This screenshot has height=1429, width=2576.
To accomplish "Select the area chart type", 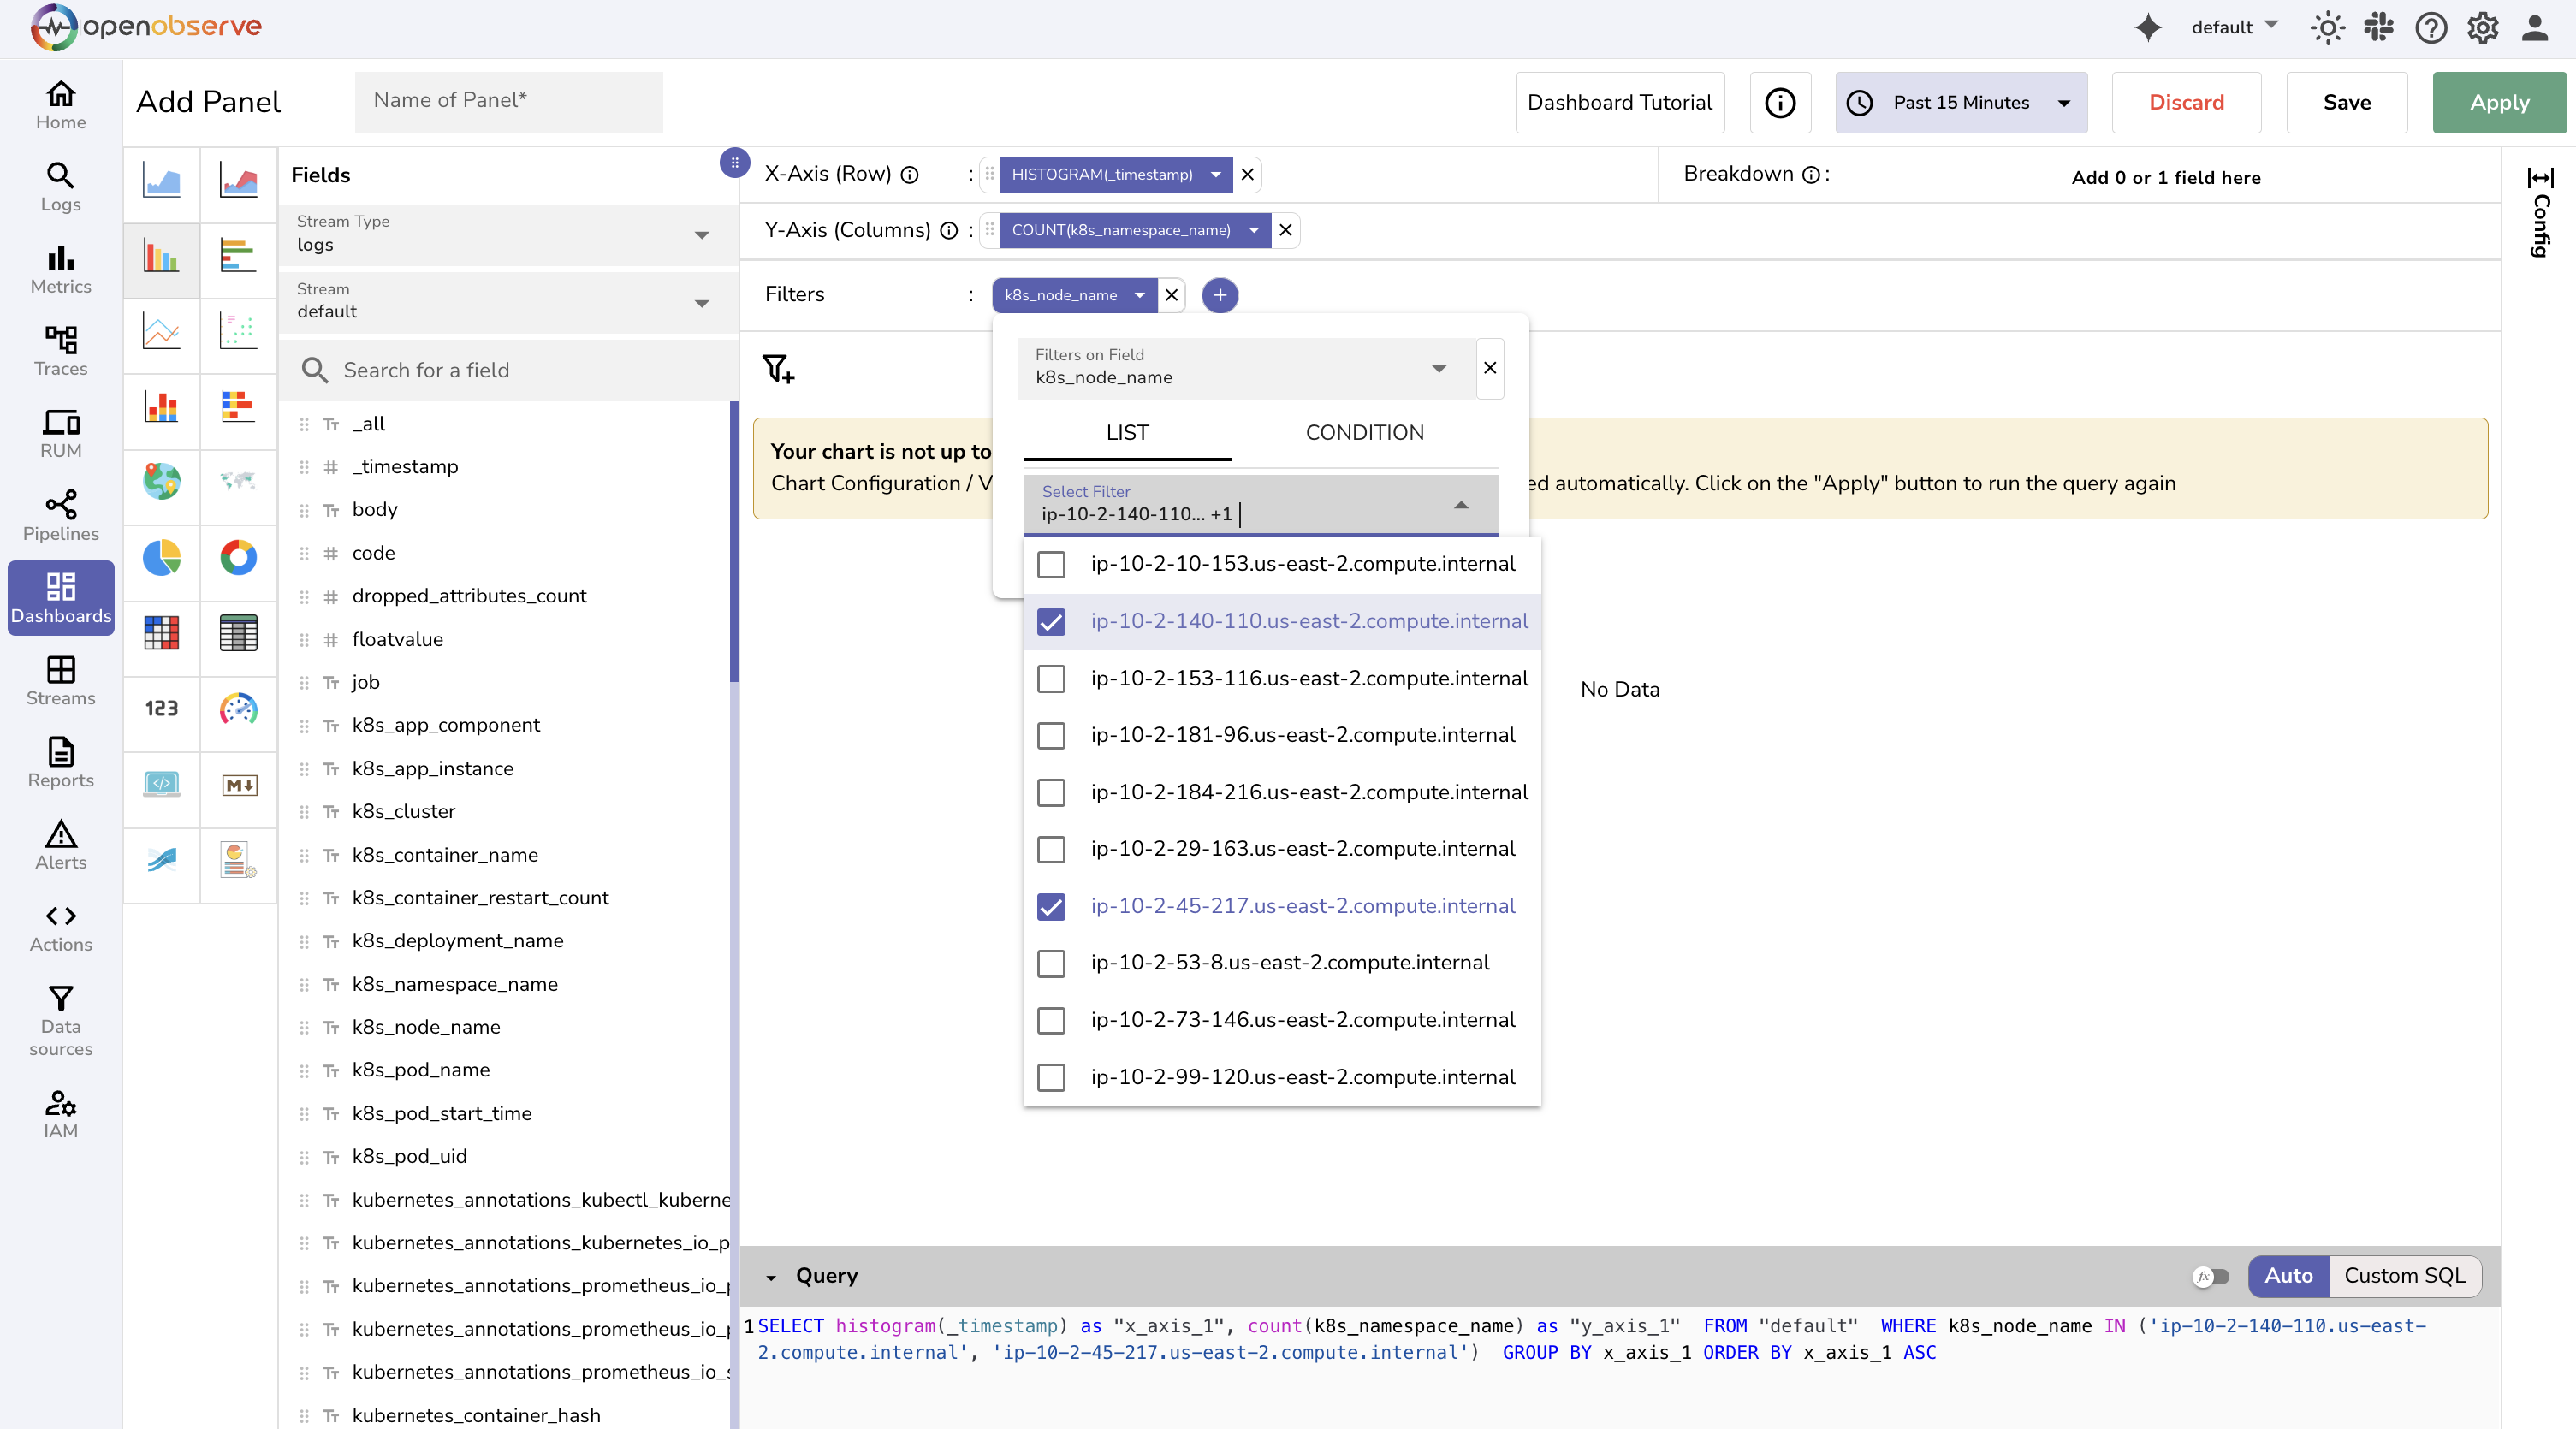I will [x=162, y=181].
